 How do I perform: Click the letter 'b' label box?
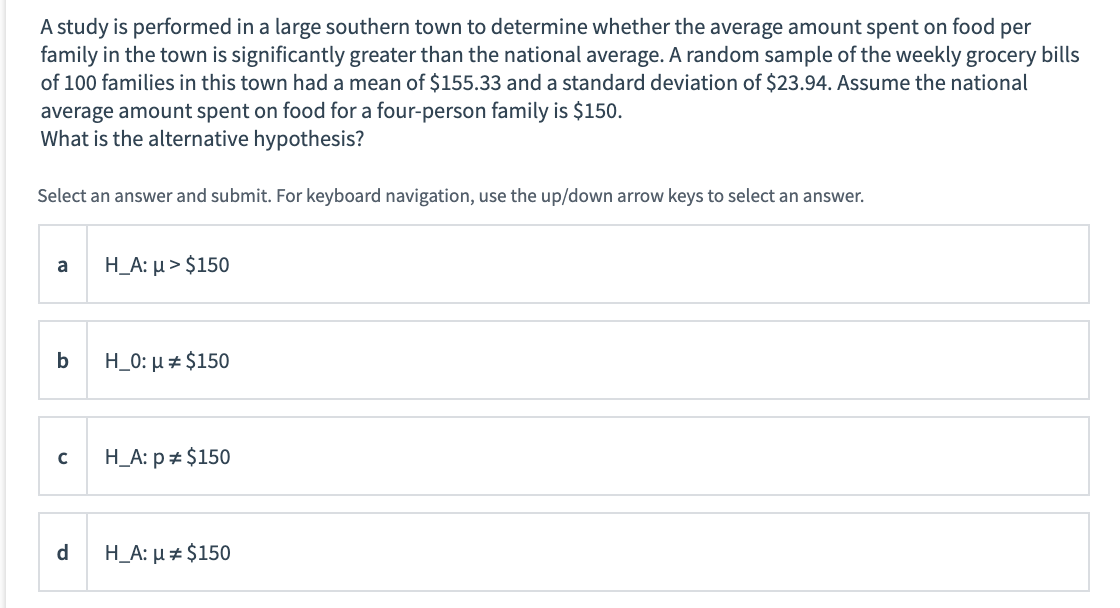pos(63,360)
